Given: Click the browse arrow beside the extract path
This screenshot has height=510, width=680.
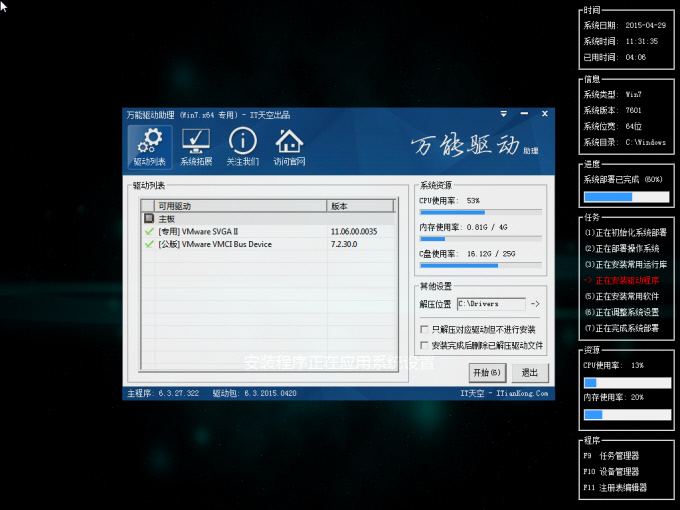Looking at the screenshot, I should coord(535,304).
